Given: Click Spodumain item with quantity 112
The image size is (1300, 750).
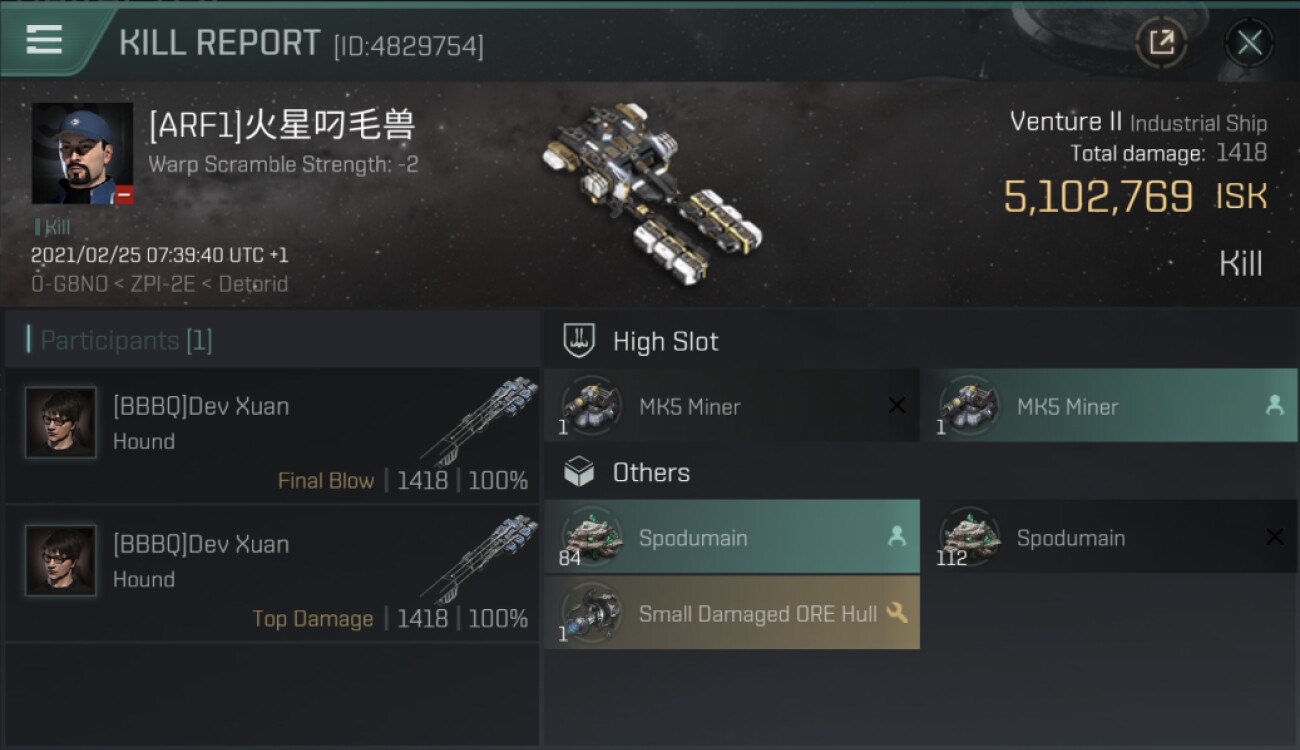Looking at the screenshot, I should [x=1109, y=537].
